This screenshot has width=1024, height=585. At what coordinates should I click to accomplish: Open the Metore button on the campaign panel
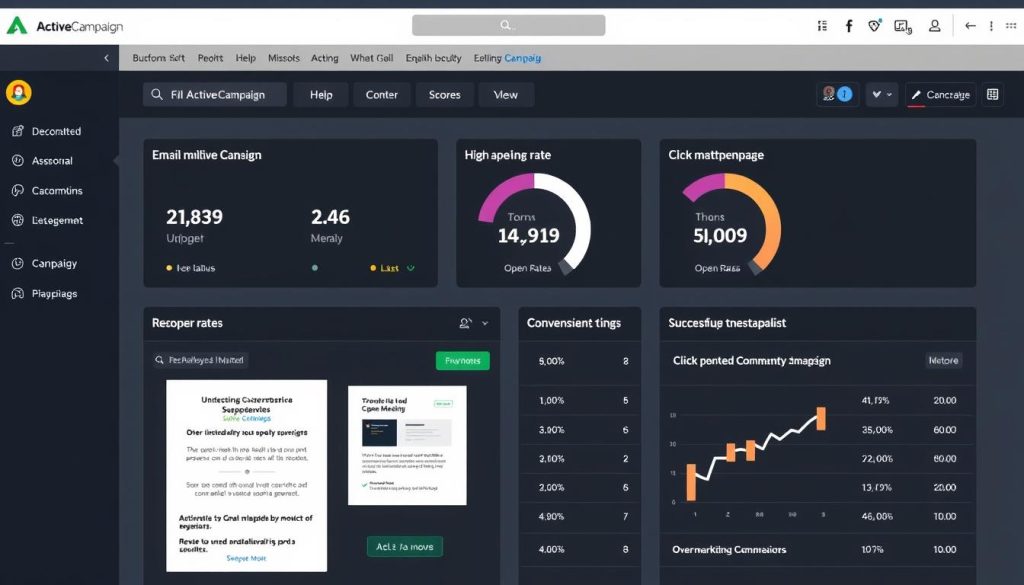pyautogui.click(x=942, y=359)
